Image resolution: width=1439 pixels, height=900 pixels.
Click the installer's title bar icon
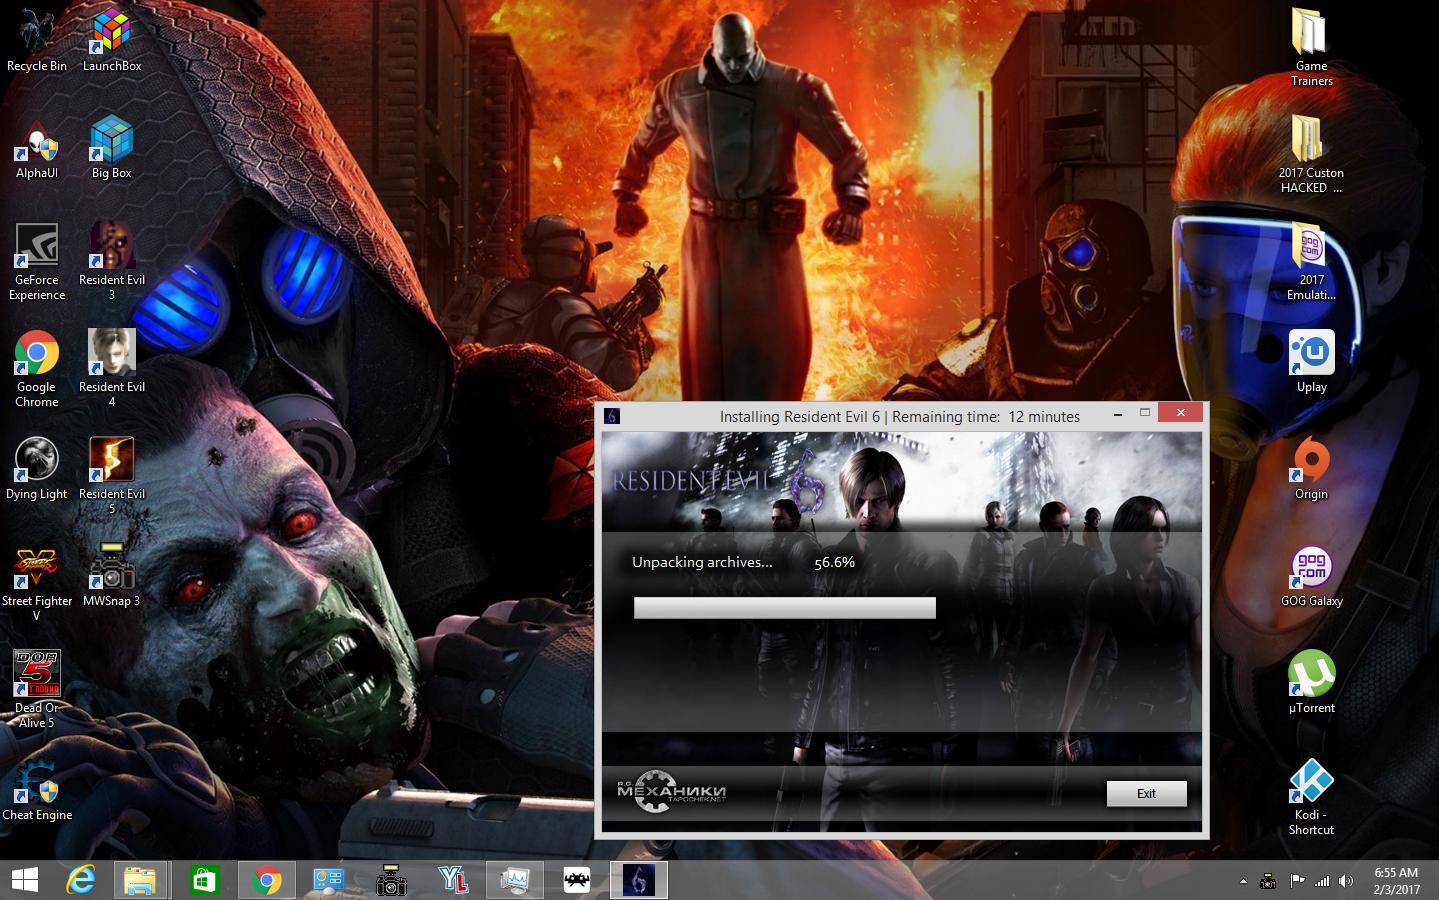point(612,416)
